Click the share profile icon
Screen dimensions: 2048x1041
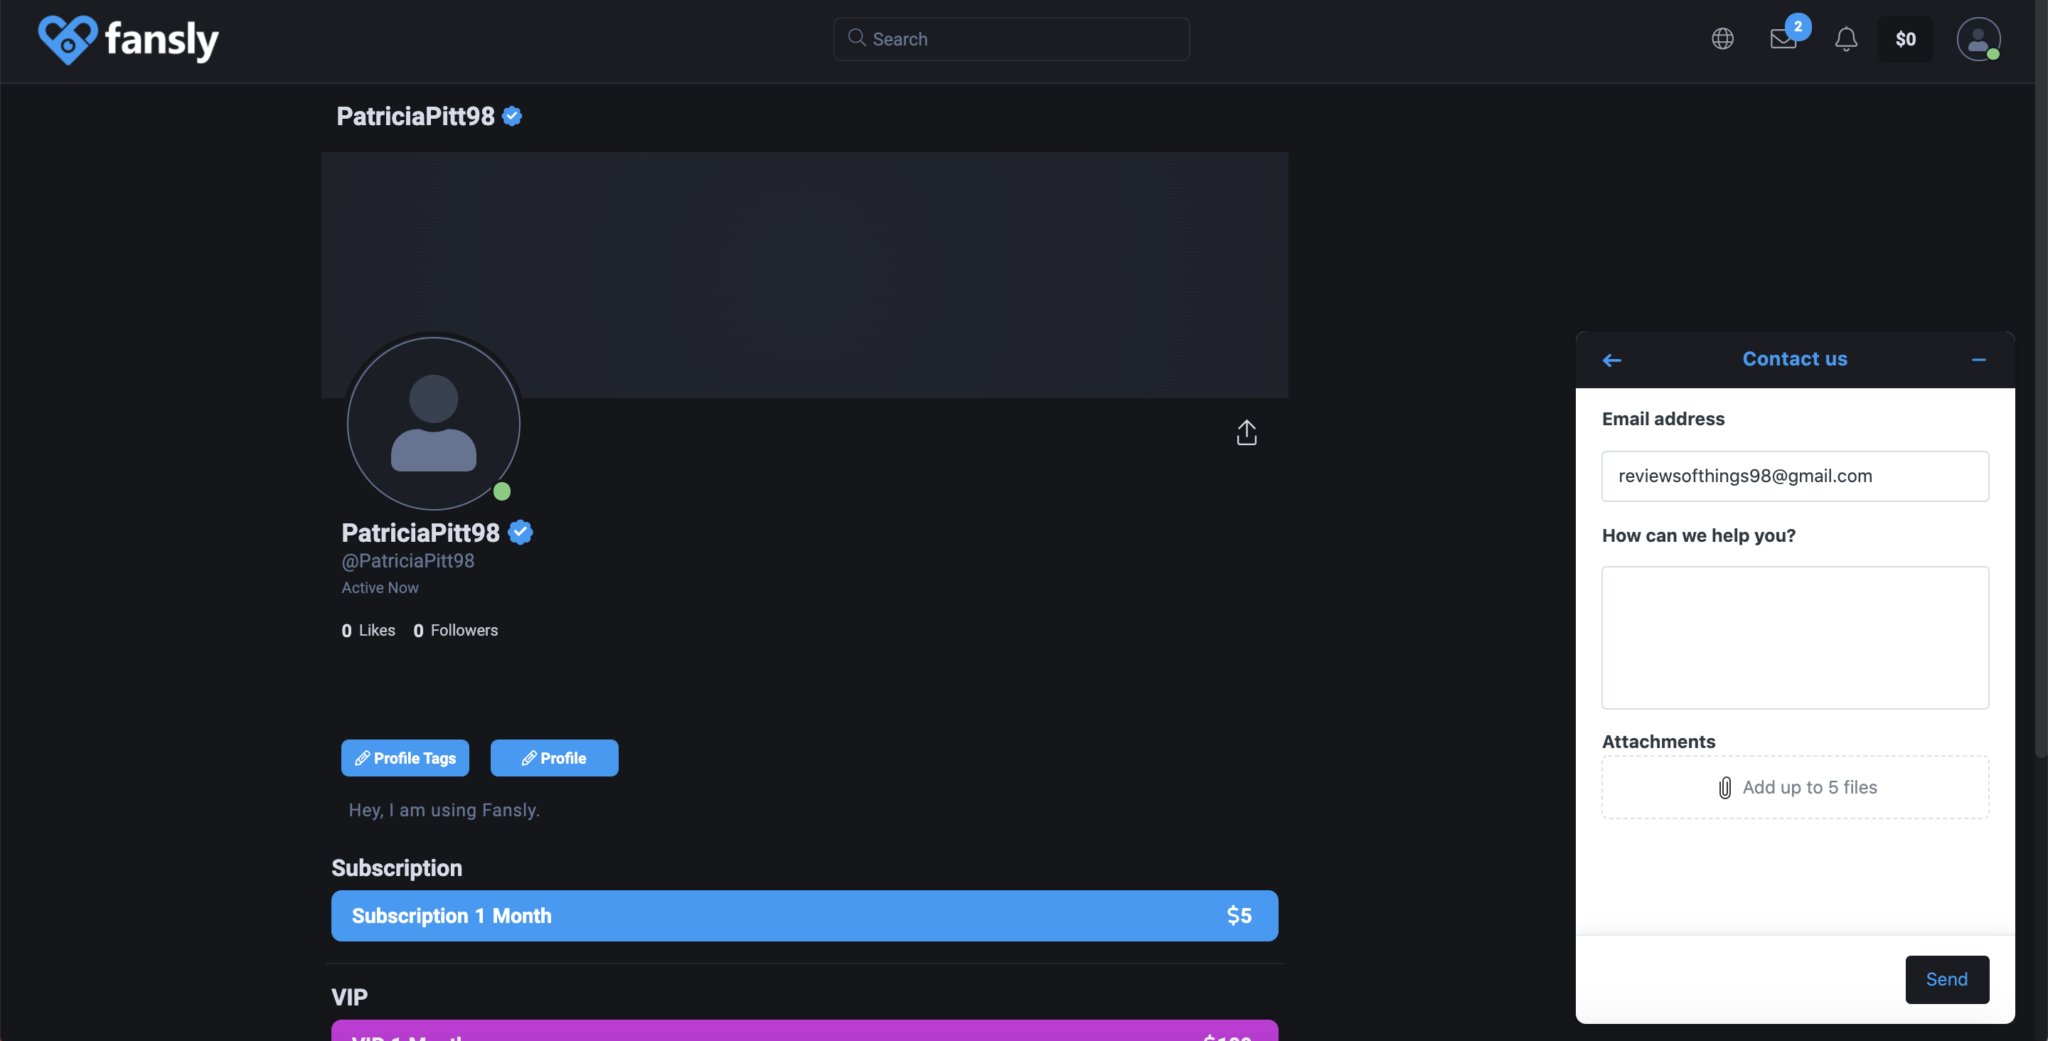point(1246,433)
